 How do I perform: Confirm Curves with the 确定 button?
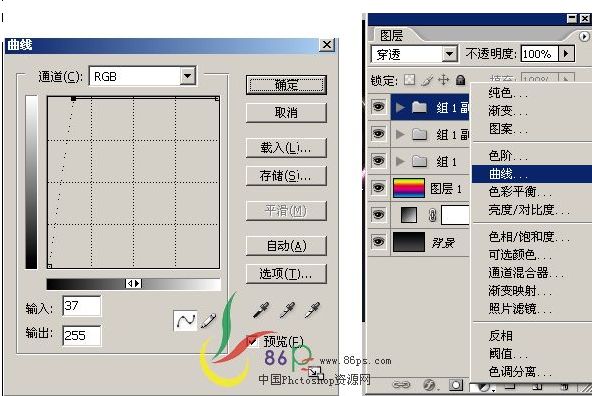point(286,85)
